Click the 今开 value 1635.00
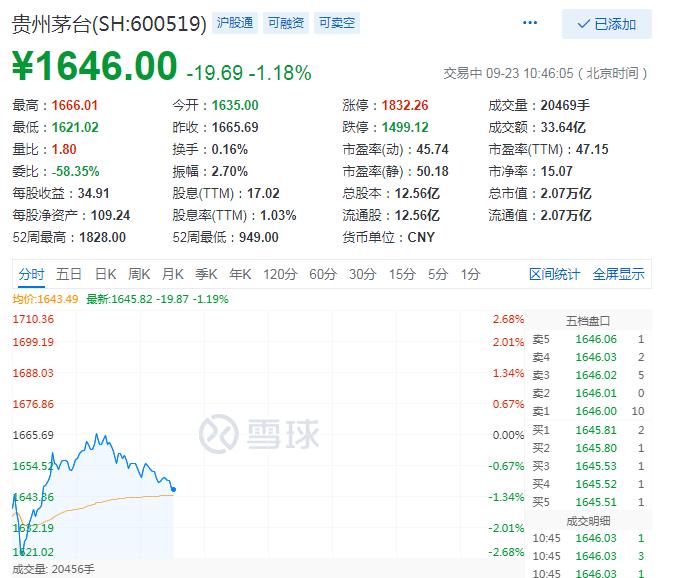 [235, 105]
